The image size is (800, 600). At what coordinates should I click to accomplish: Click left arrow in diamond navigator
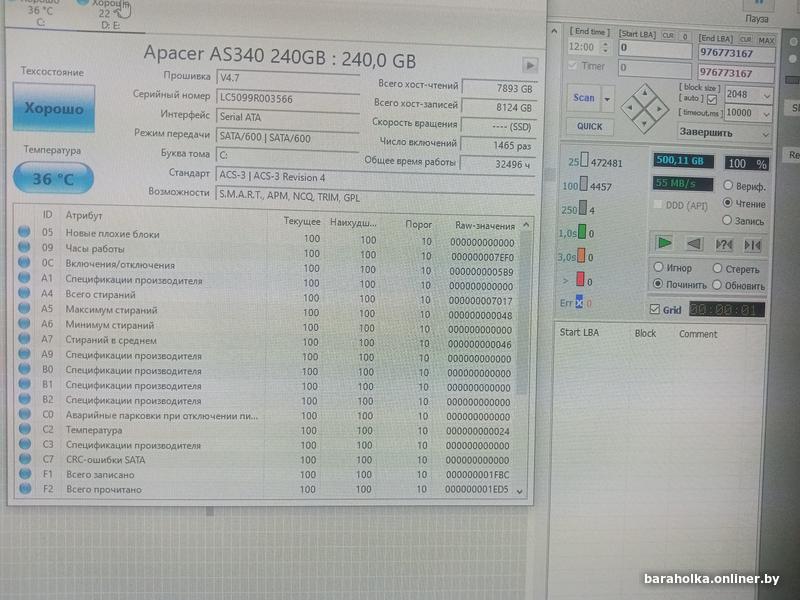tap(629, 108)
